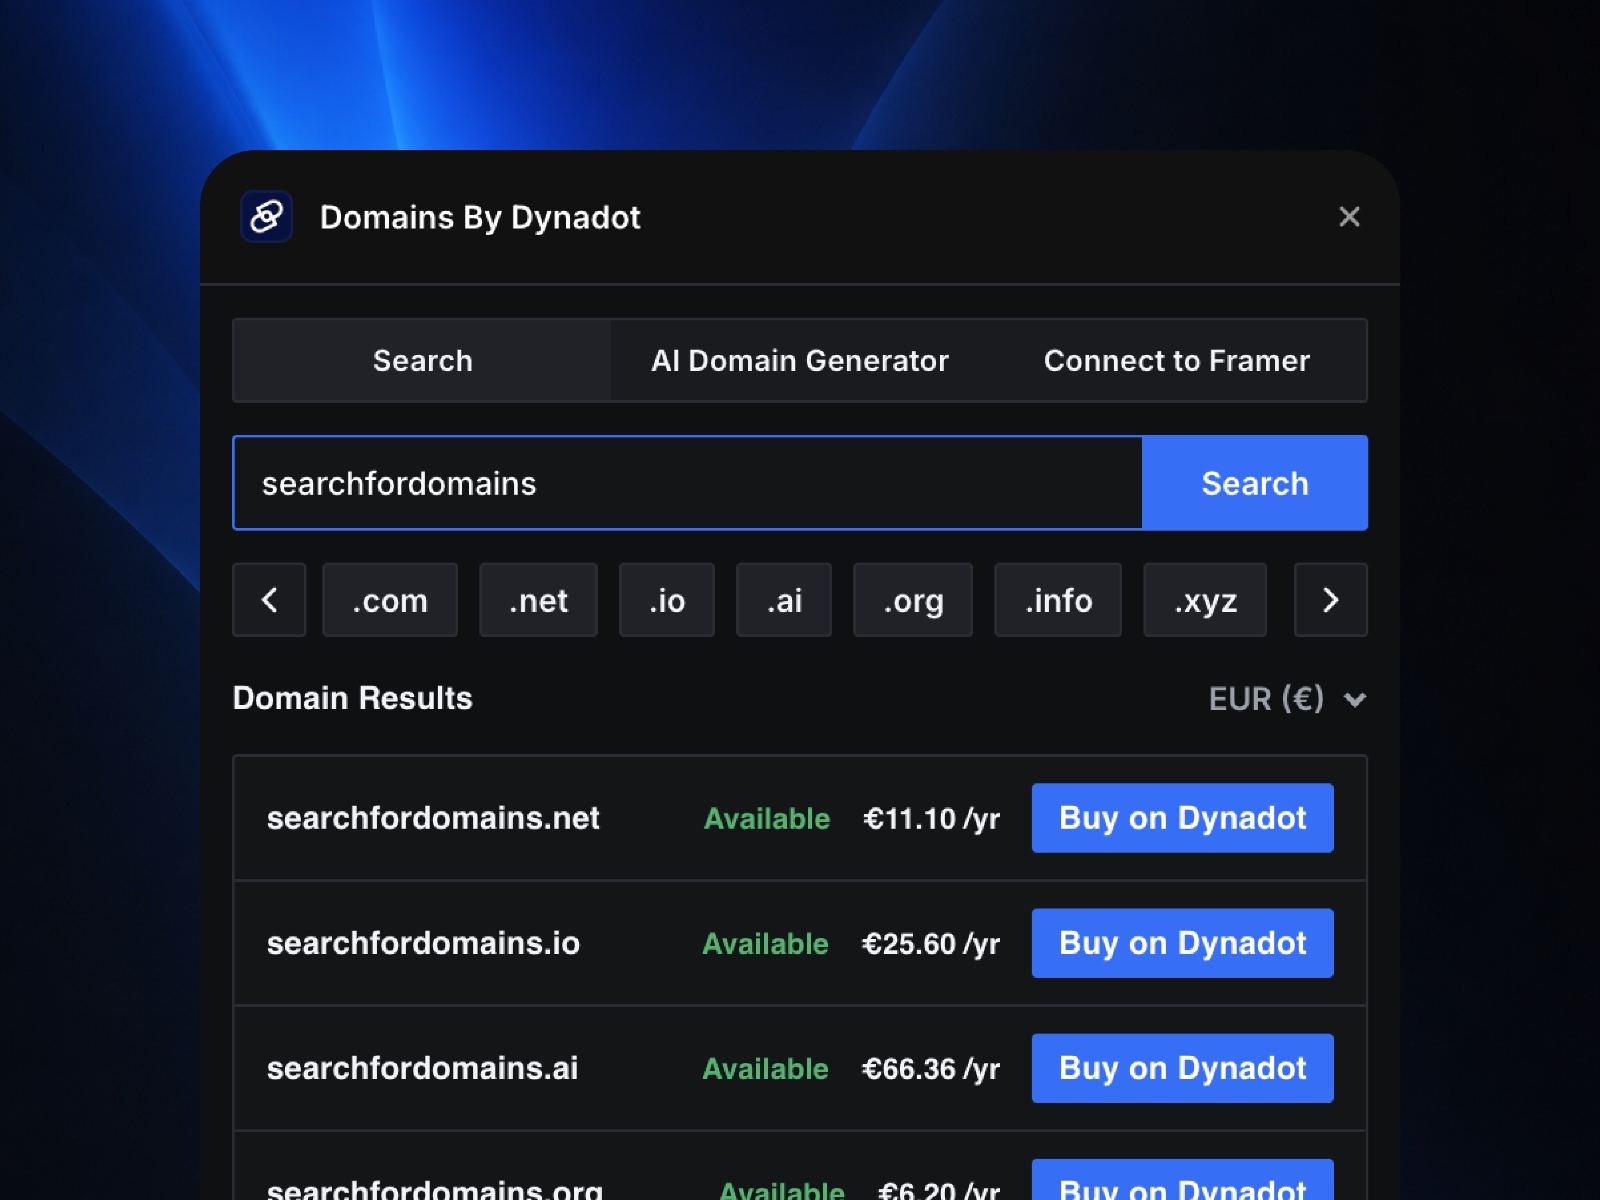Select the .com domain extension filter

(x=390, y=600)
